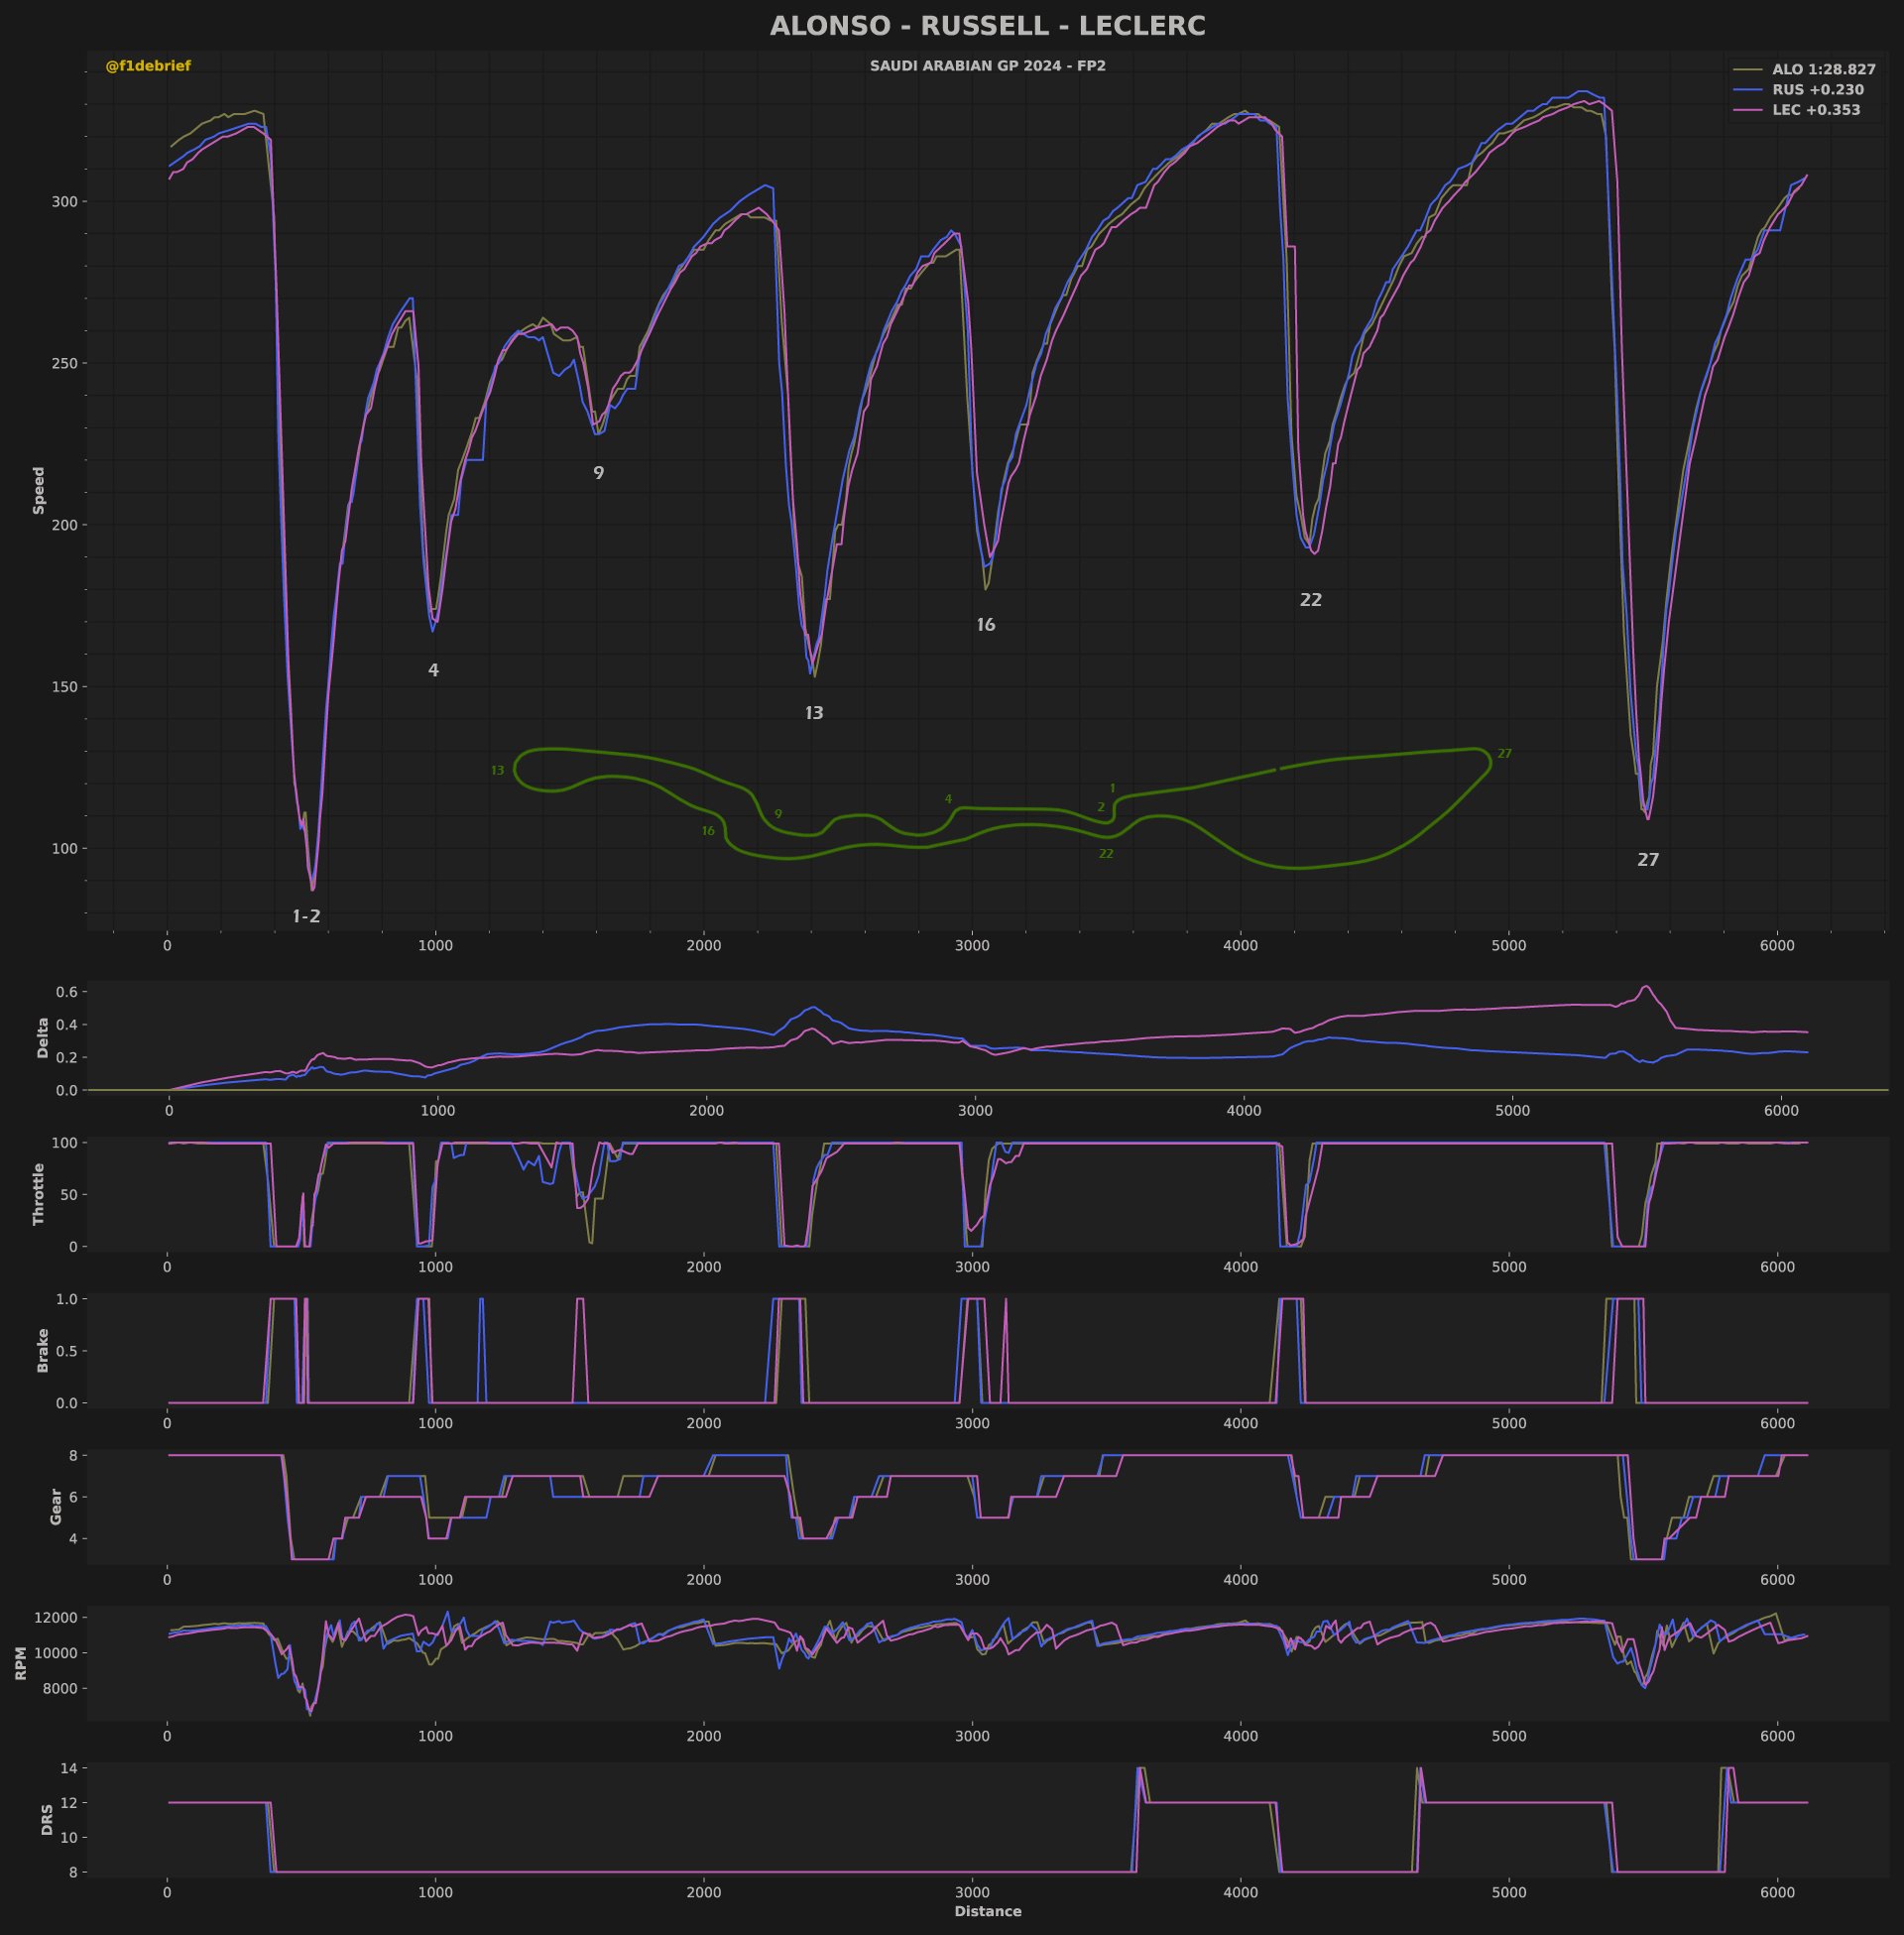Click the white turn 22 label under speed dip
The height and width of the screenshot is (1935, 1904).
pyautogui.click(x=1310, y=600)
